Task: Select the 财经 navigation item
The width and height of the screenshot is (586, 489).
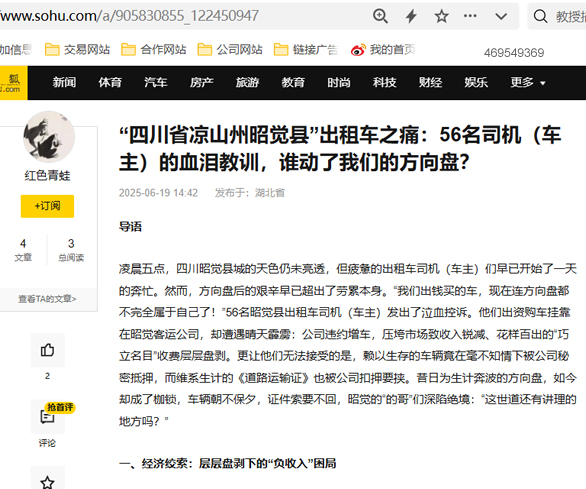Action: 430,82
